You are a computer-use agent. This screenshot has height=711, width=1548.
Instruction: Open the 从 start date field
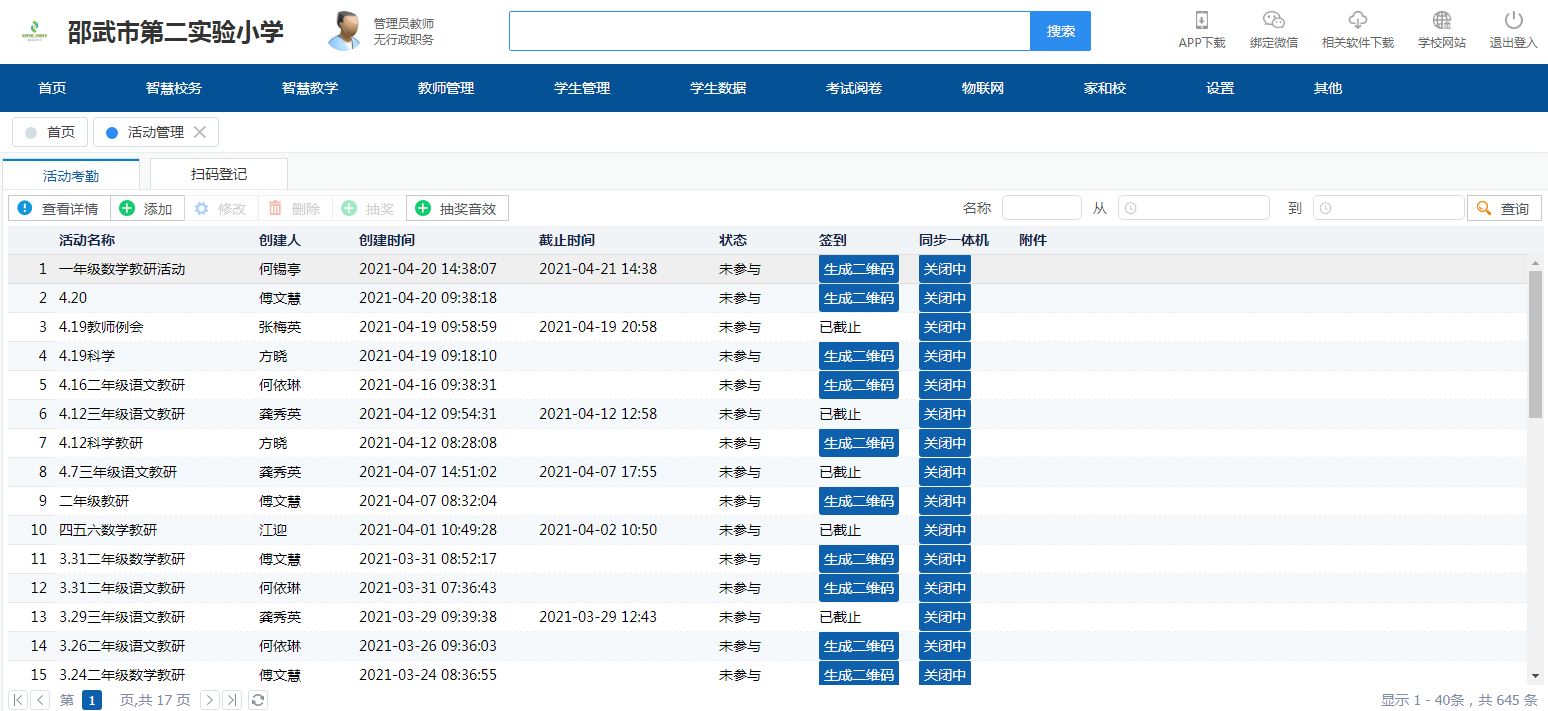point(1194,208)
